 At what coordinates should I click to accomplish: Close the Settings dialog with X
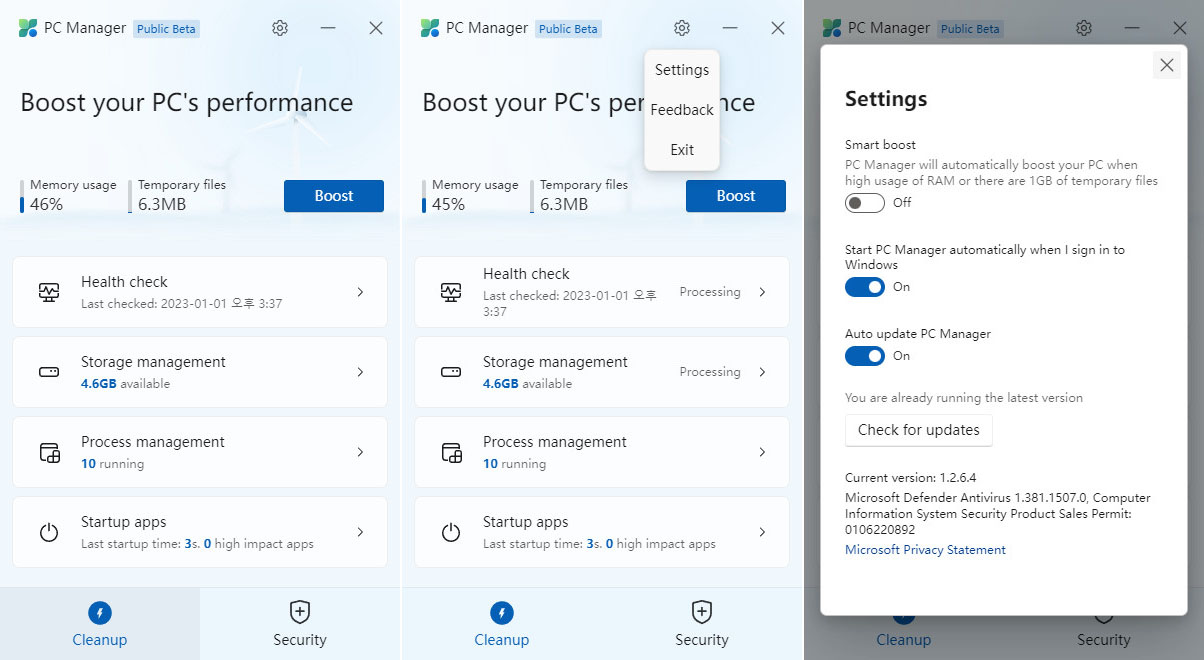(1166, 65)
